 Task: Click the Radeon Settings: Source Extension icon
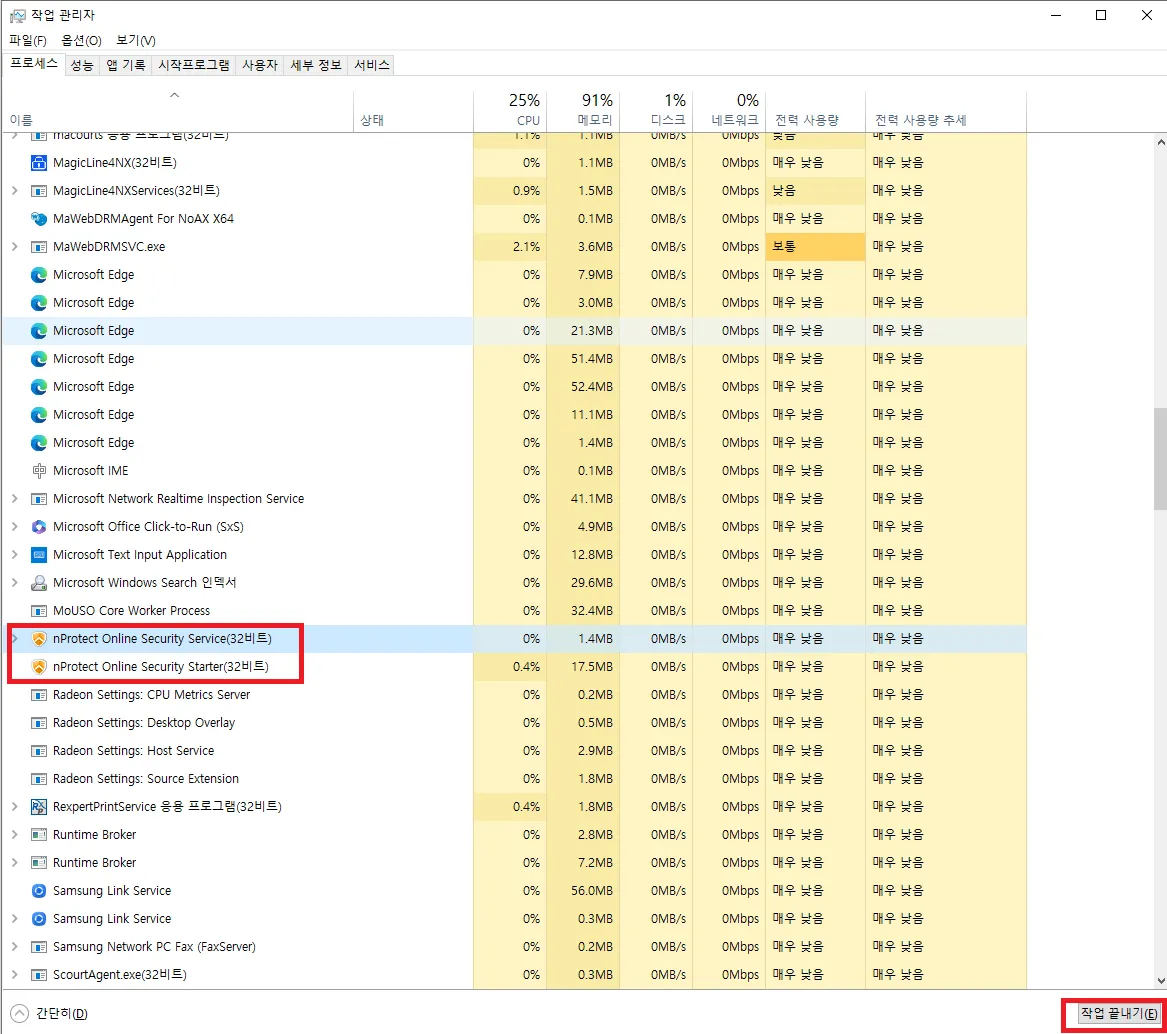pyautogui.click(x=39, y=779)
